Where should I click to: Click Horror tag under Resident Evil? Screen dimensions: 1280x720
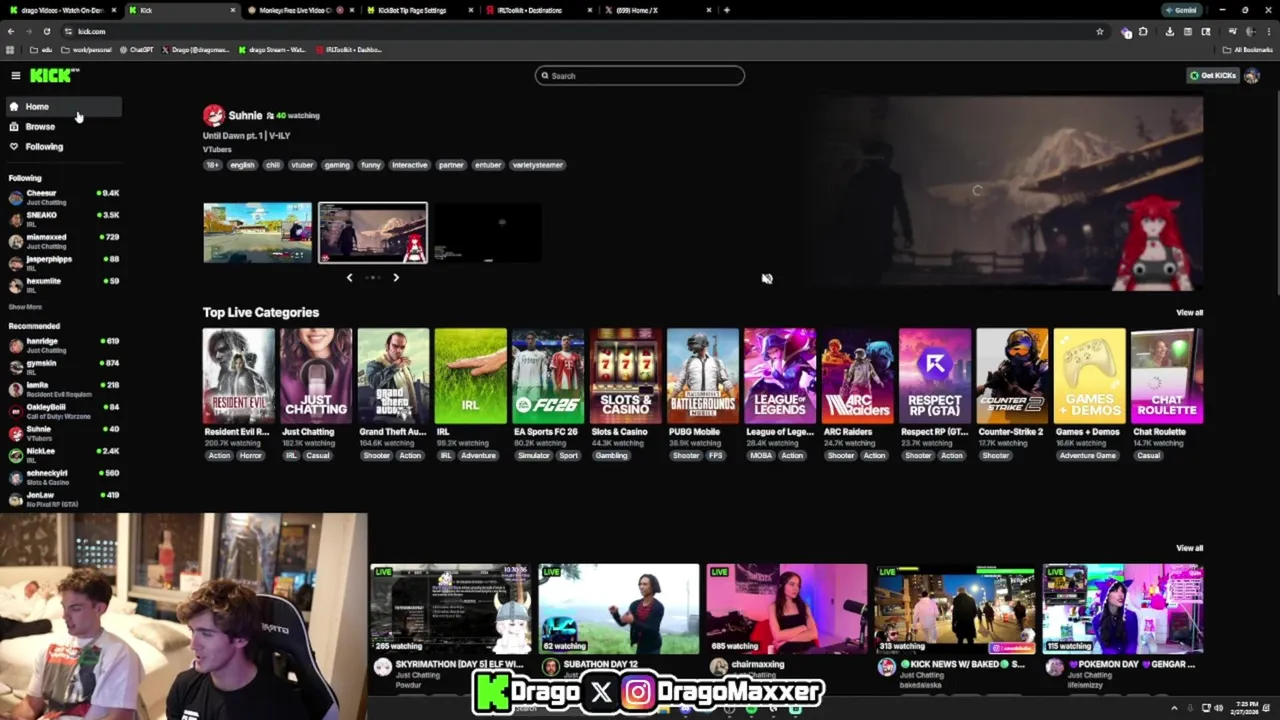pos(250,456)
